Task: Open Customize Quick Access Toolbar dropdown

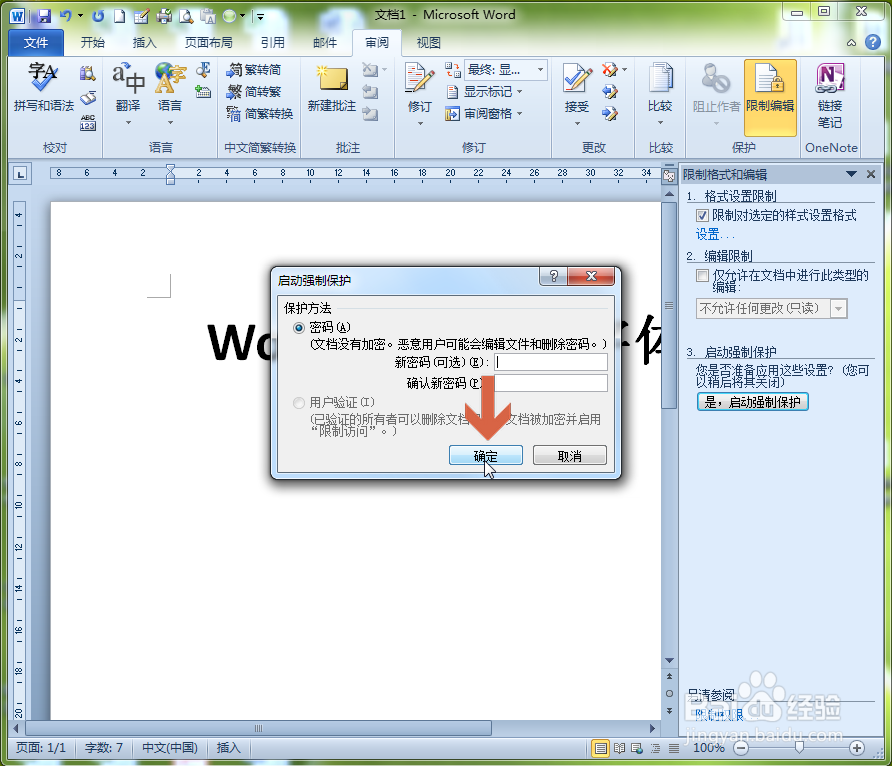Action: [260, 16]
